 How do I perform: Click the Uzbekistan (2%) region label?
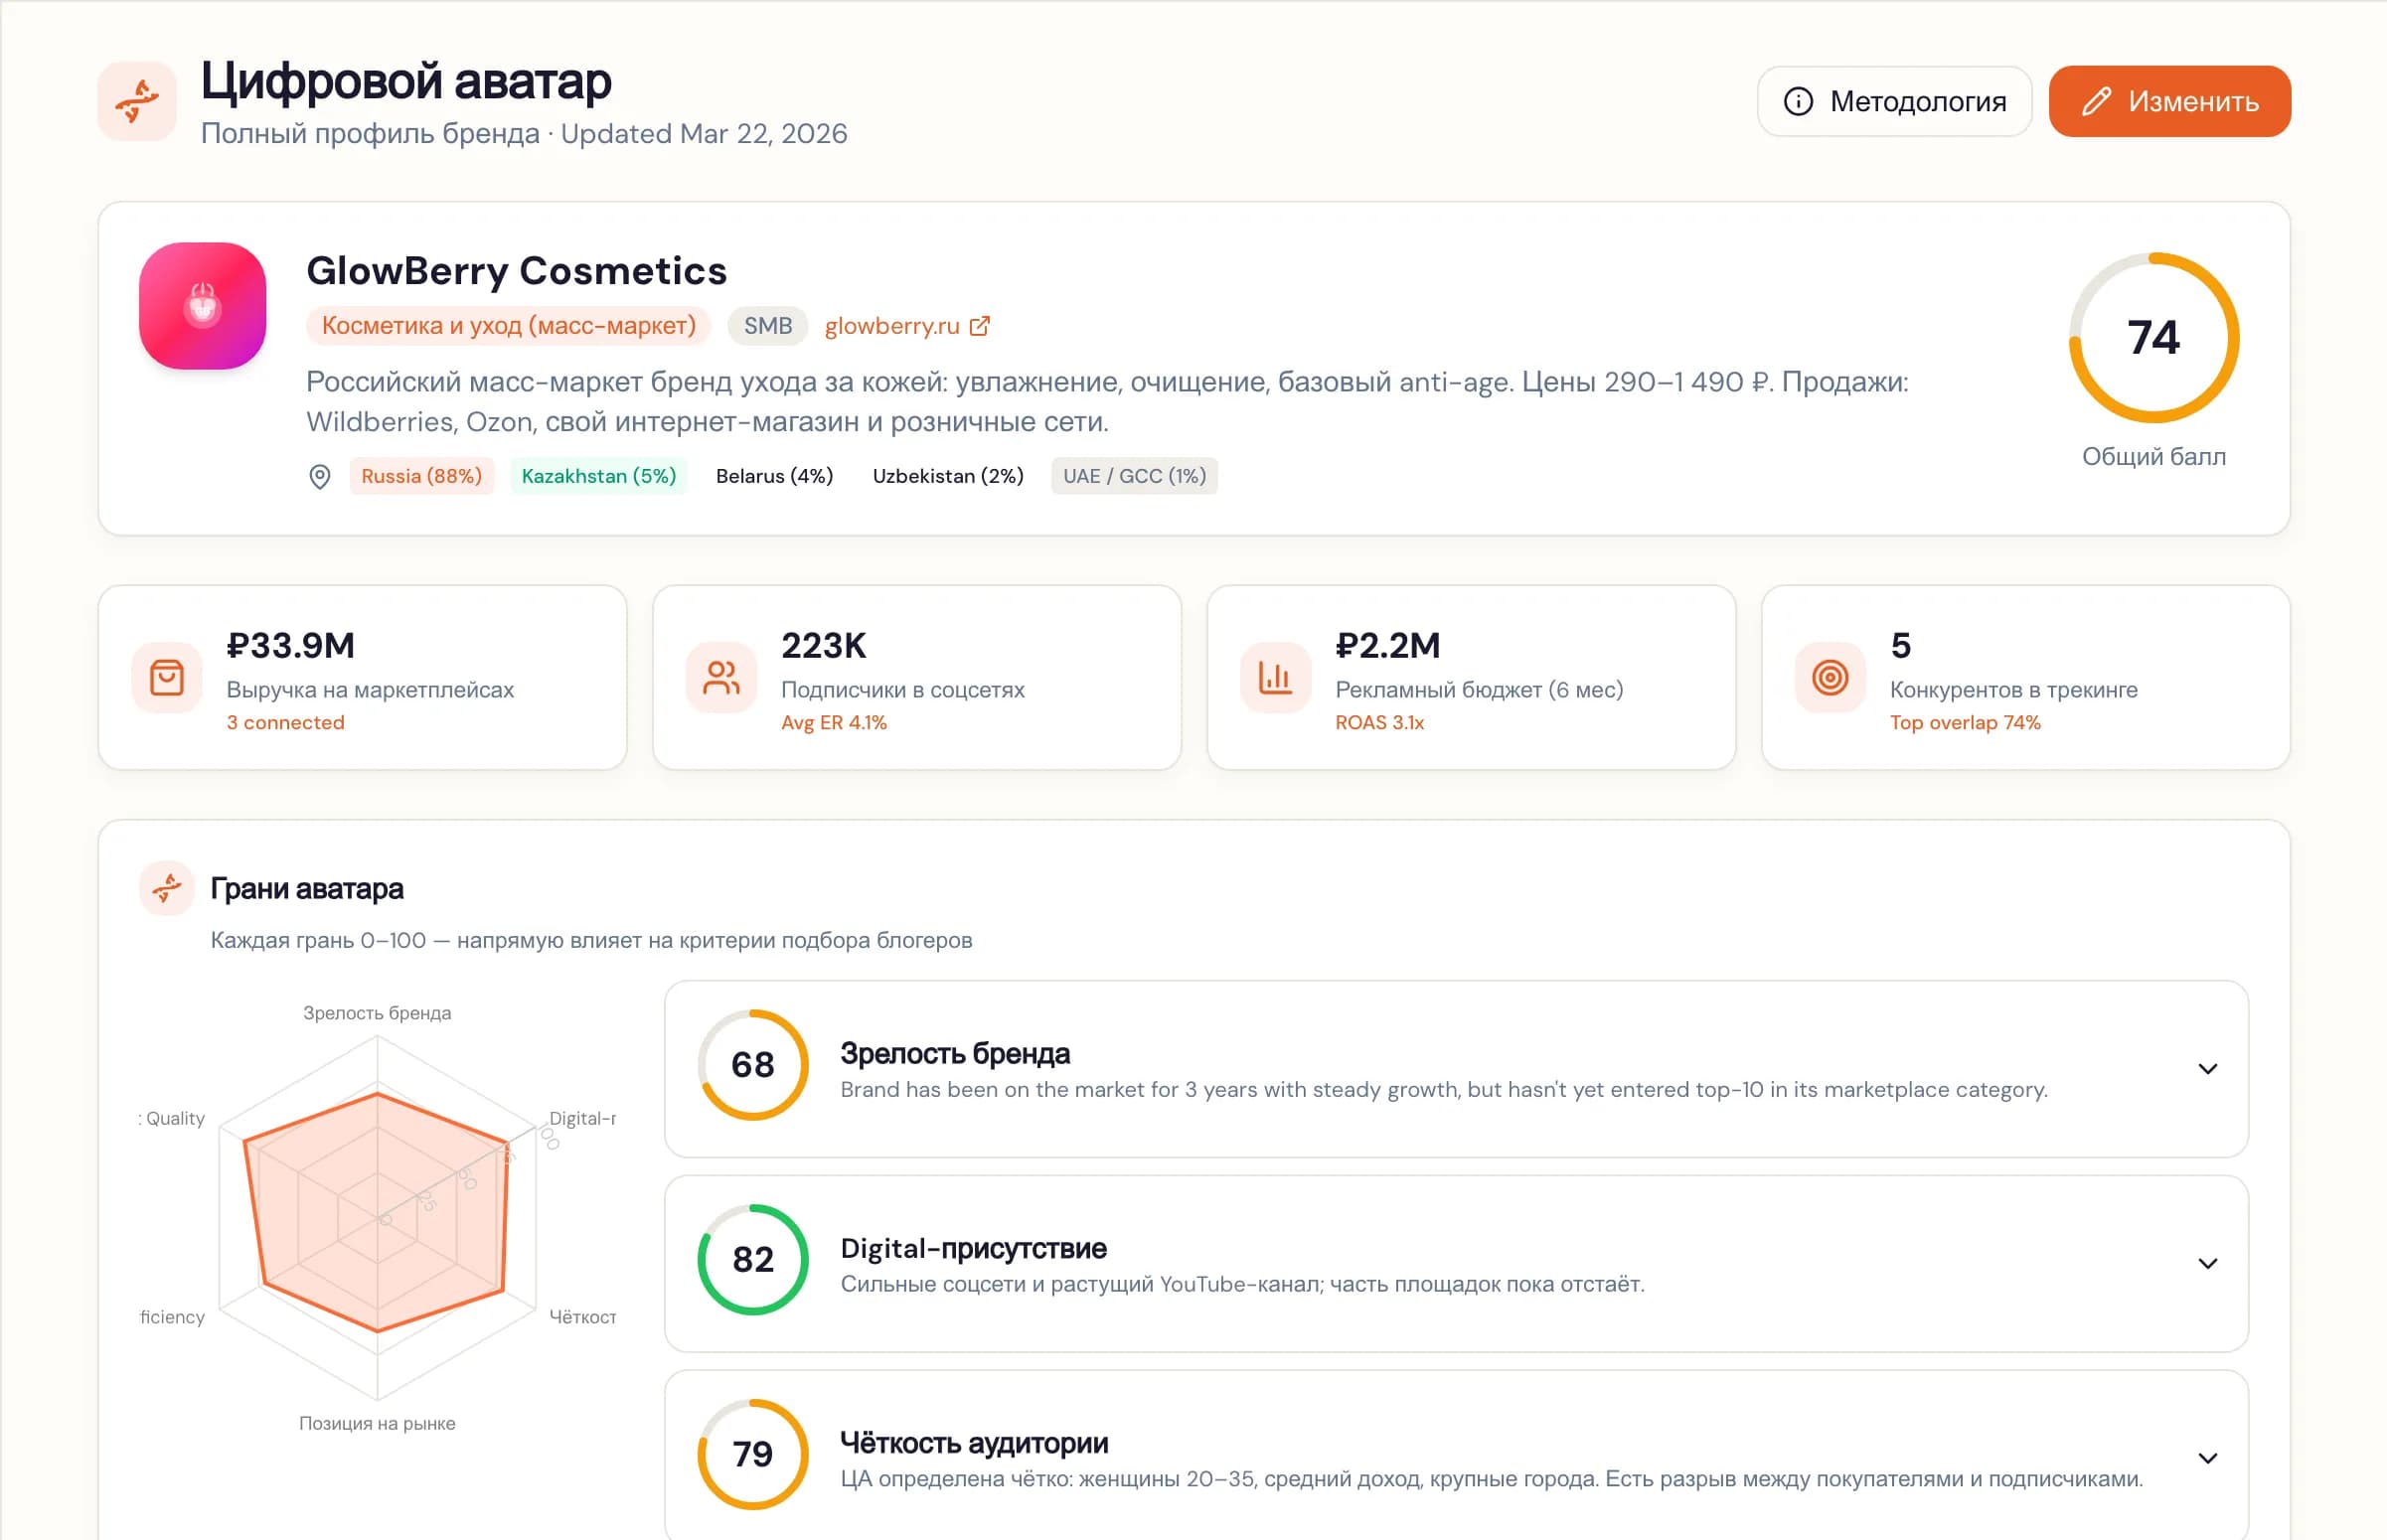948,476
